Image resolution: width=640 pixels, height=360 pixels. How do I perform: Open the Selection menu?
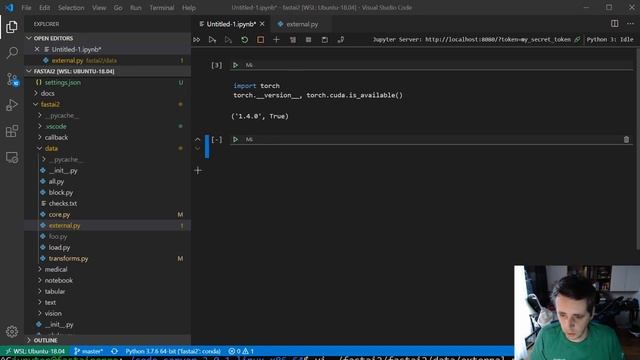point(71,7)
